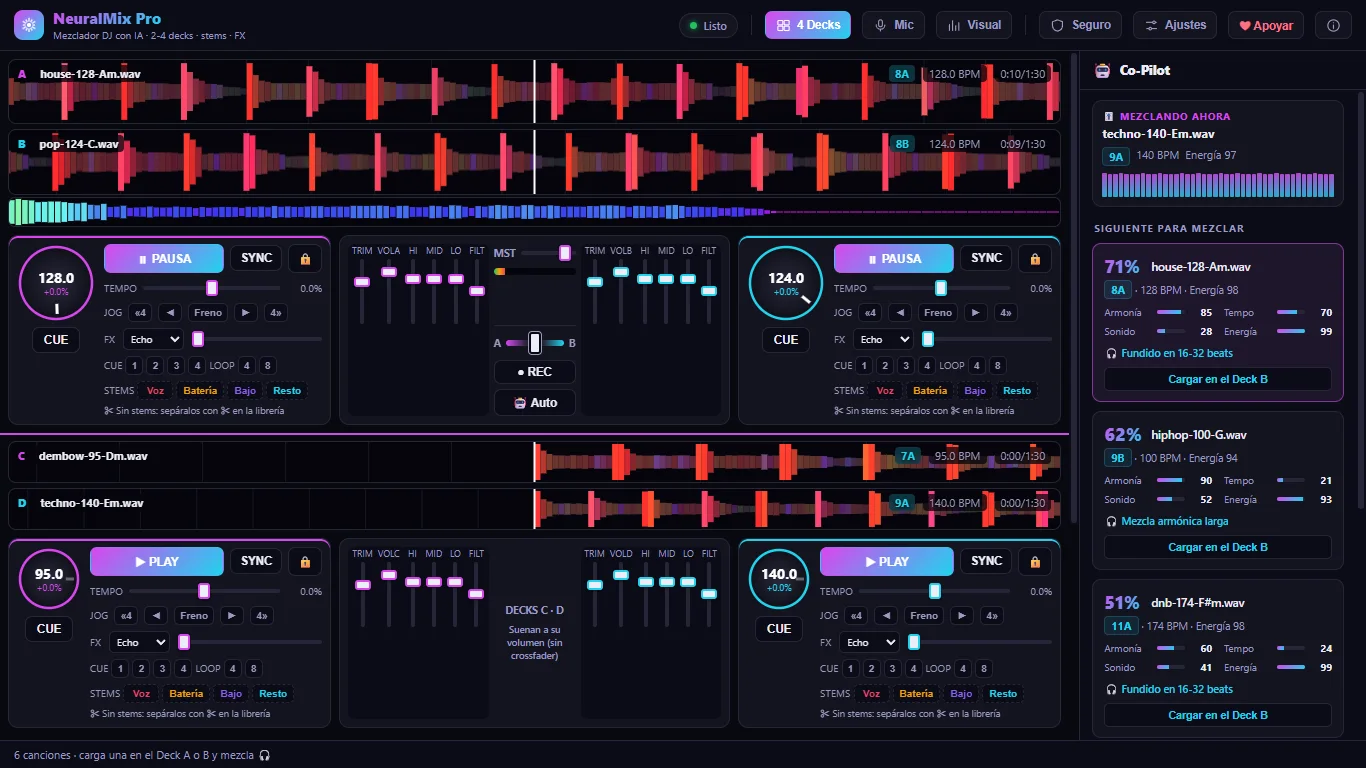Open the info icon button
The image size is (1366, 768).
[1333, 26]
